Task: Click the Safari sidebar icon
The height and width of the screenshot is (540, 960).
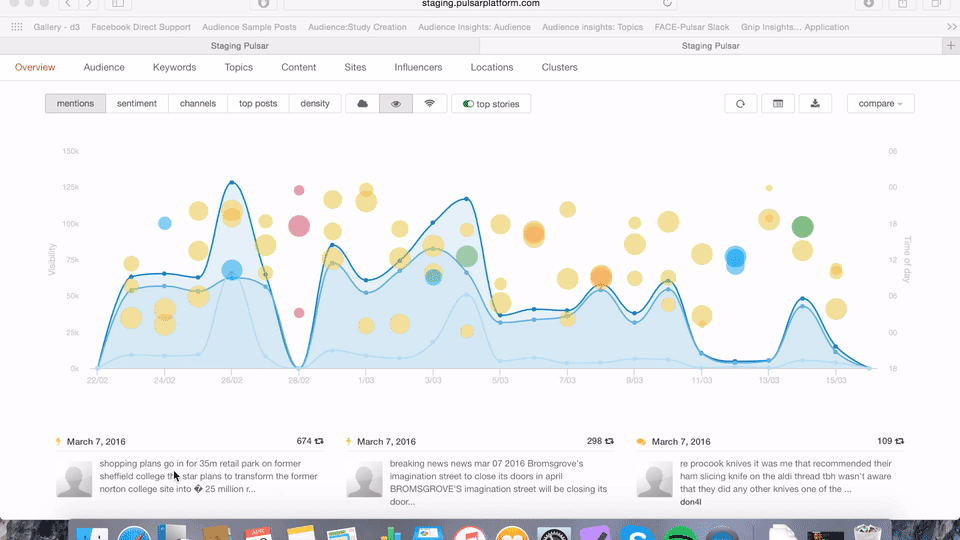Action: (x=117, y=4)
